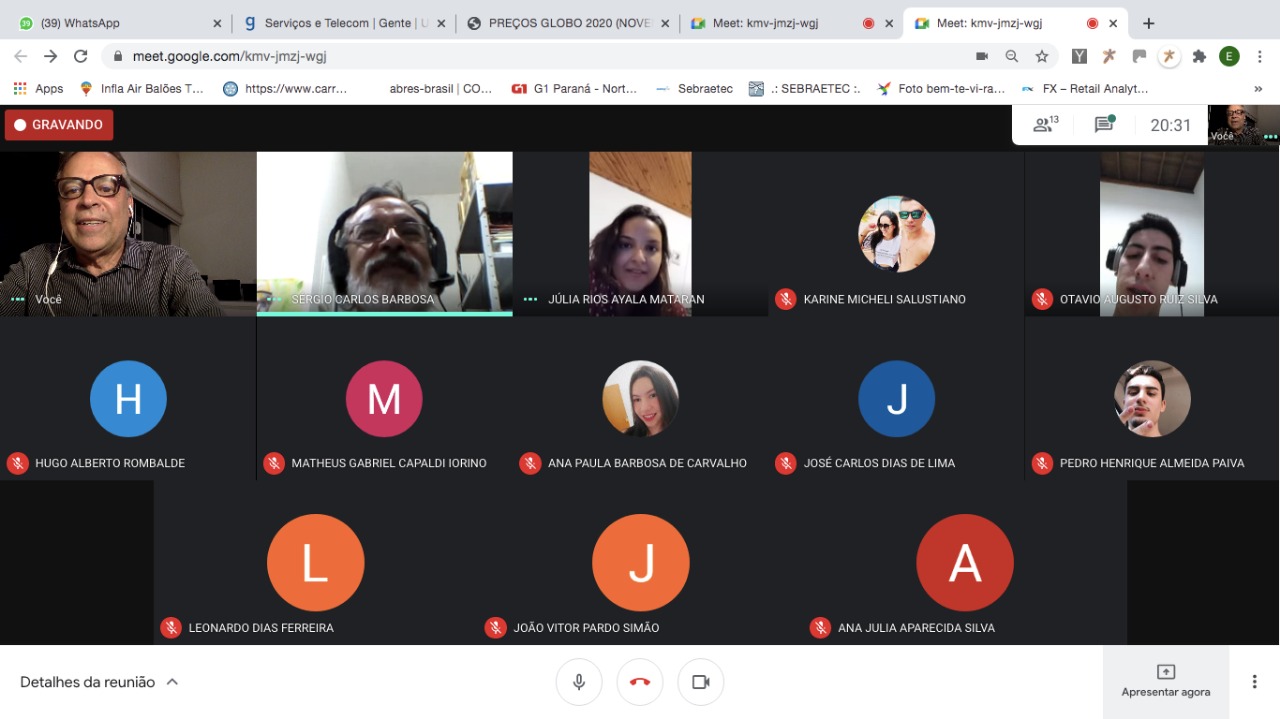Click the browser reload icon
The image size is (1280, 719).
click(80, 57)
